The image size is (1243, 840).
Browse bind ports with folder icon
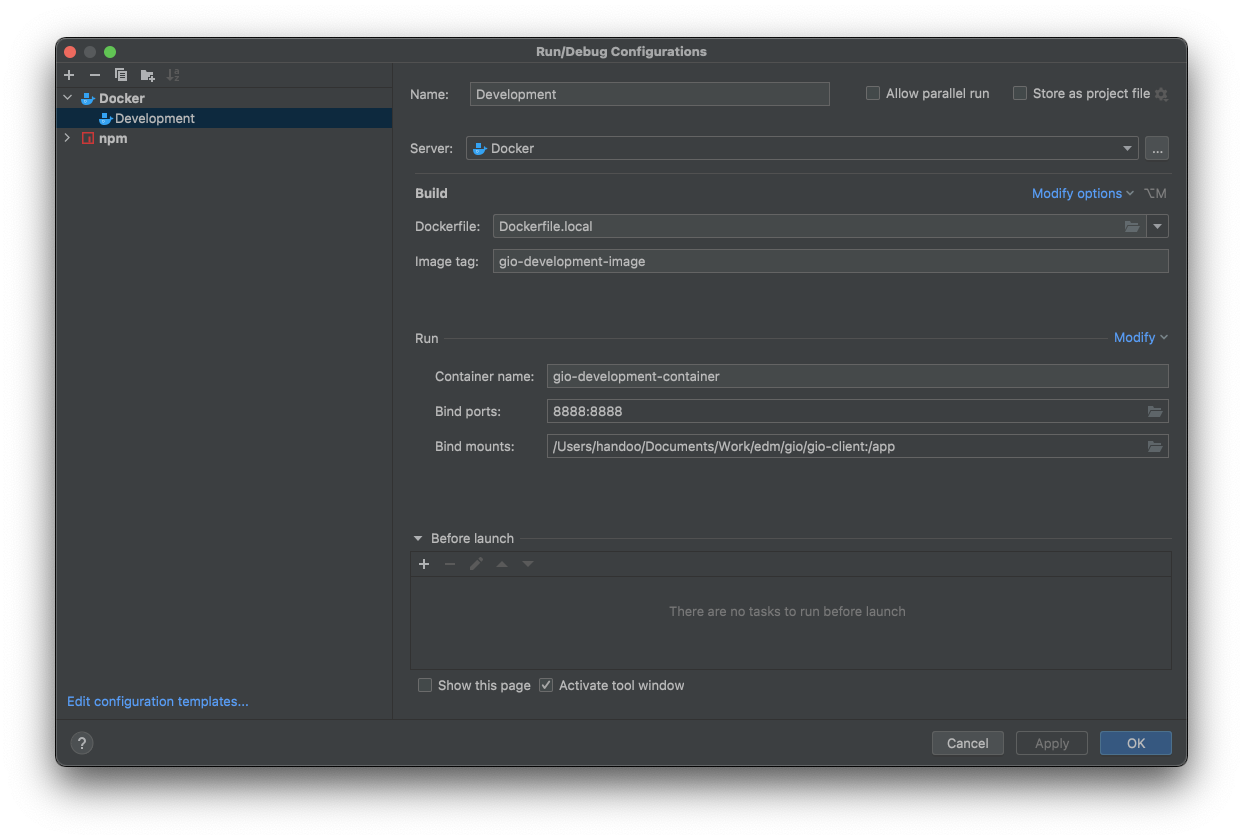(1155, 411)
